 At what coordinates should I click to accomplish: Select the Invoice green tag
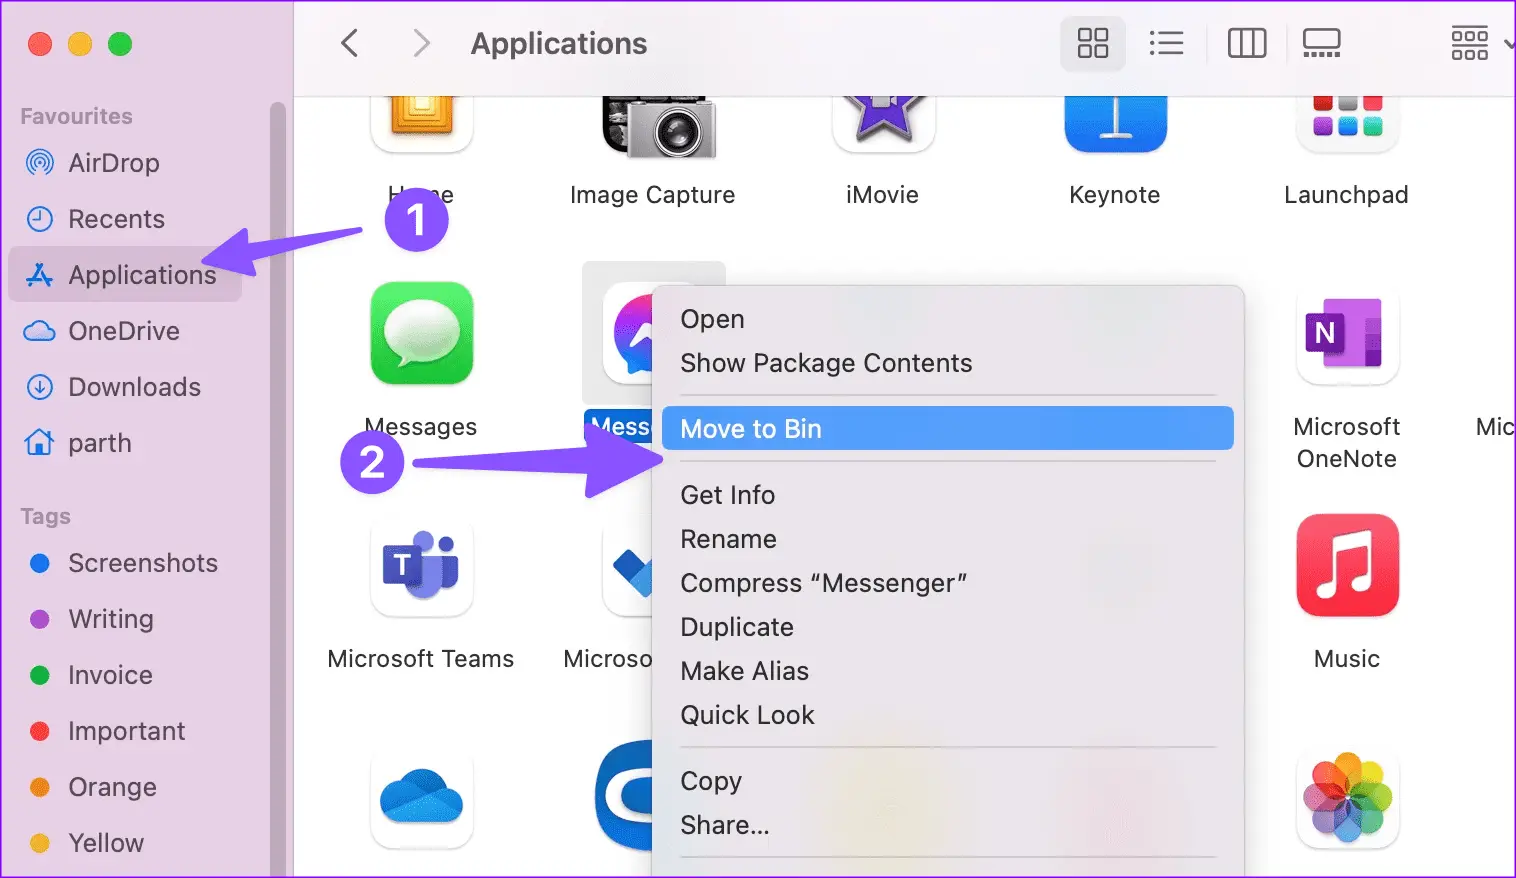tap(125, 675)
